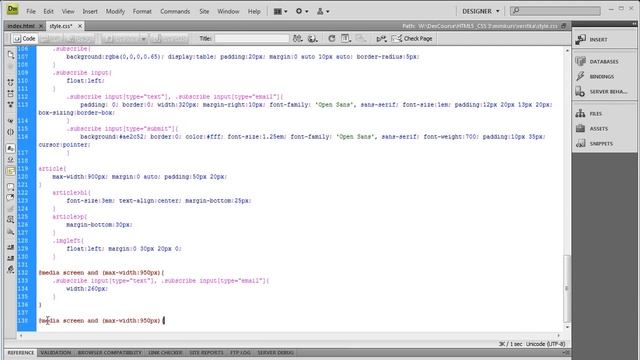The width and height of the screenshot is (640, 360).
Task: Click the vertical scrollbar thumb in code view
Action: point(567,288)
